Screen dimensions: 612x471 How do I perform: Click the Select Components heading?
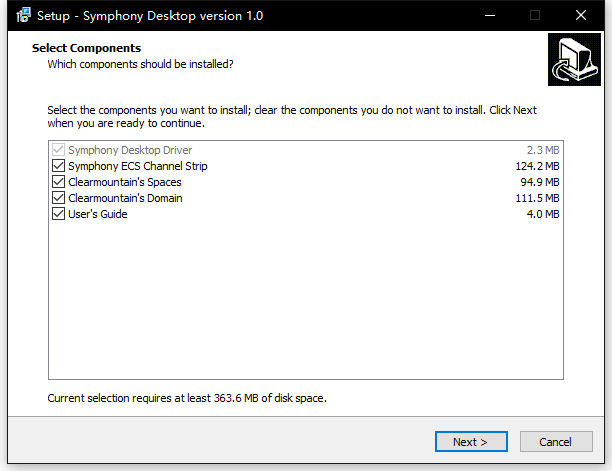pos(86,48)
